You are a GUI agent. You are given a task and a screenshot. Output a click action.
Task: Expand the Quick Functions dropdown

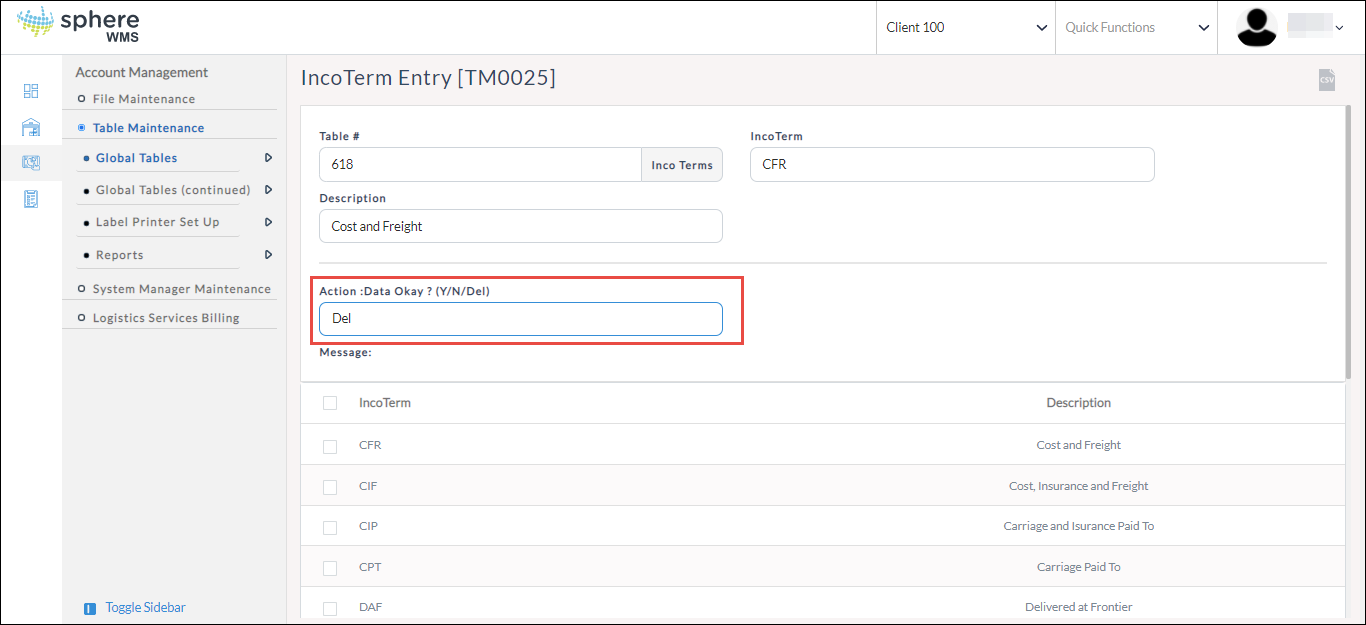click(1136, 28)
